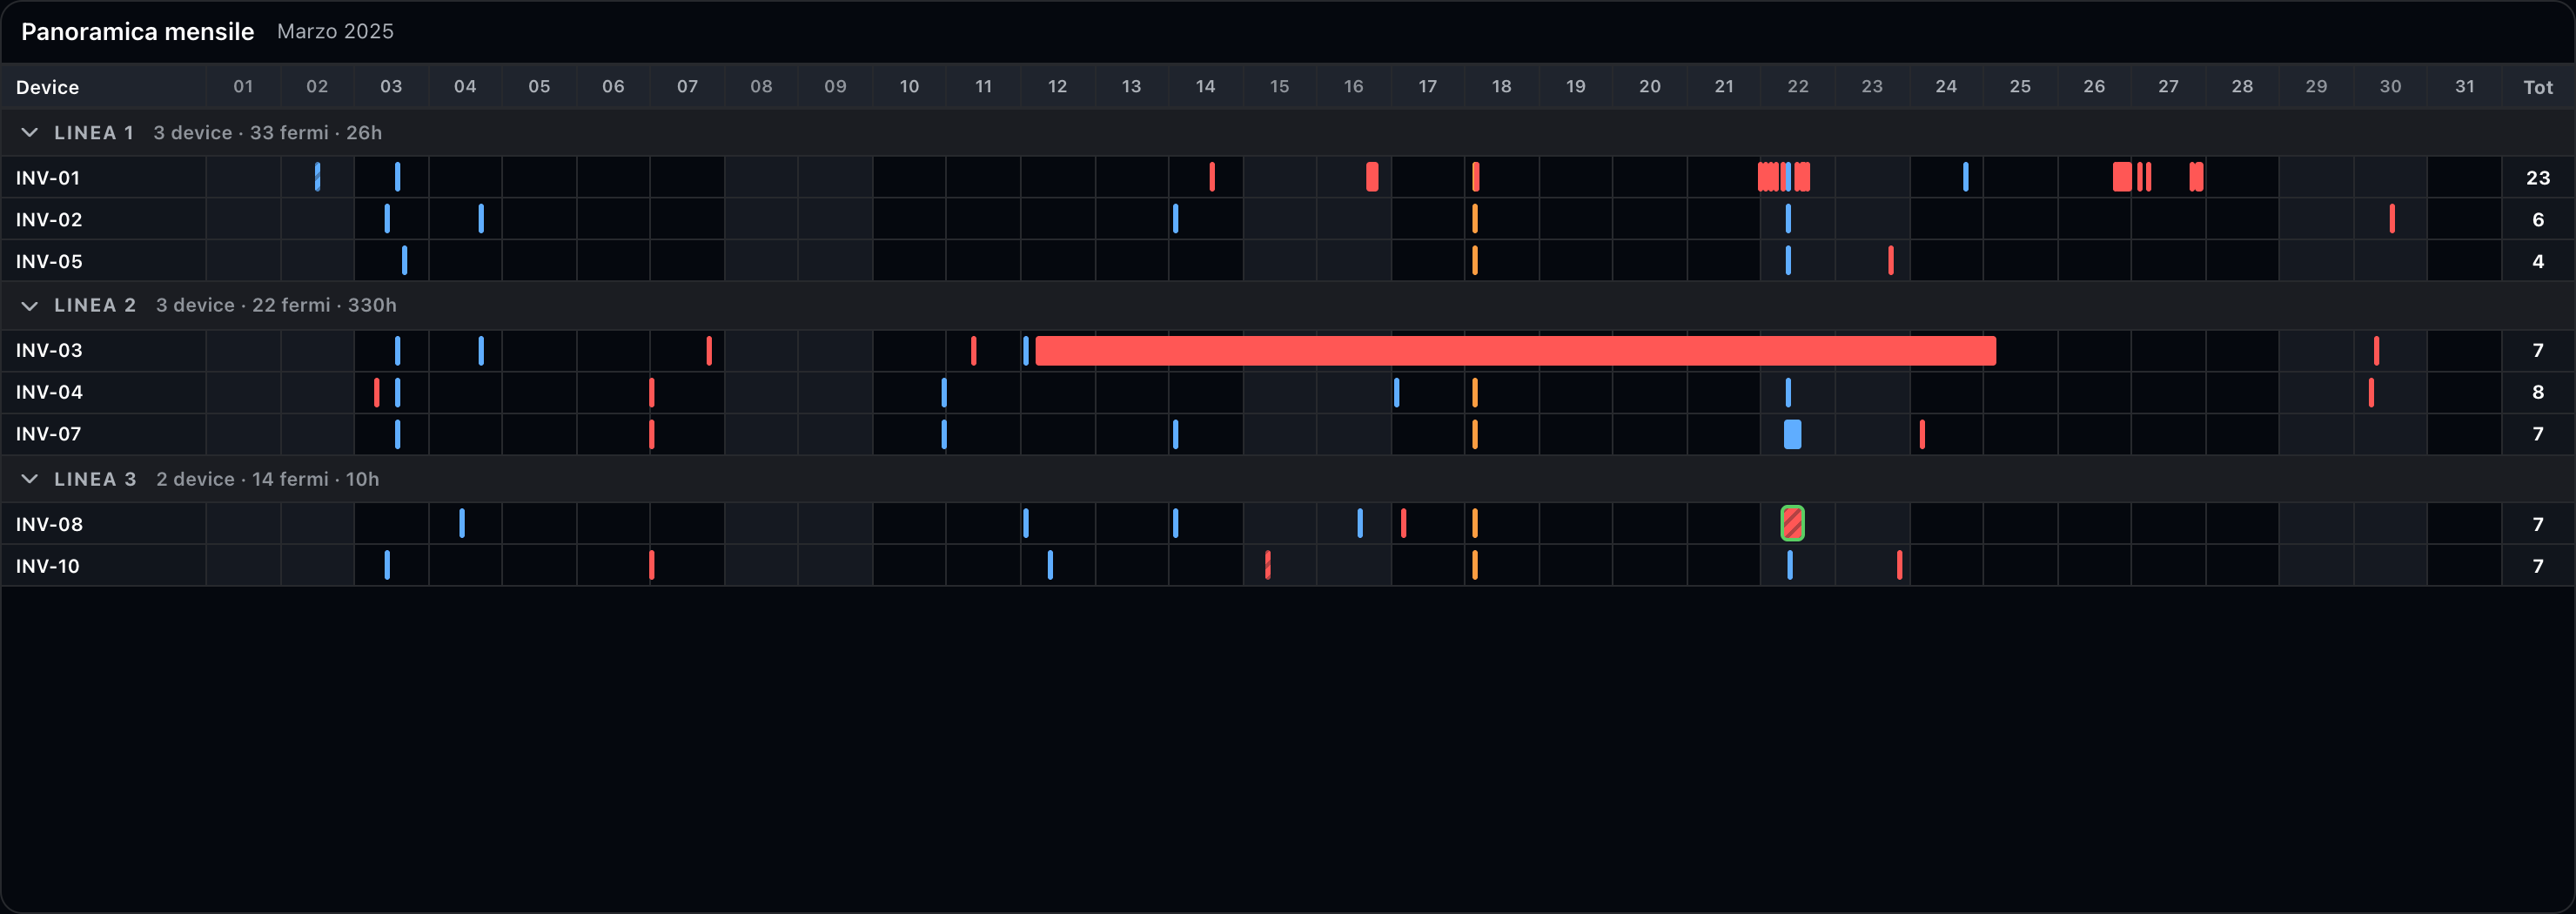Click the blue marker on INV-04 day 17
Image resolution: width=2576 pixels, height=914 pixels.
(x=1396, y=393)
